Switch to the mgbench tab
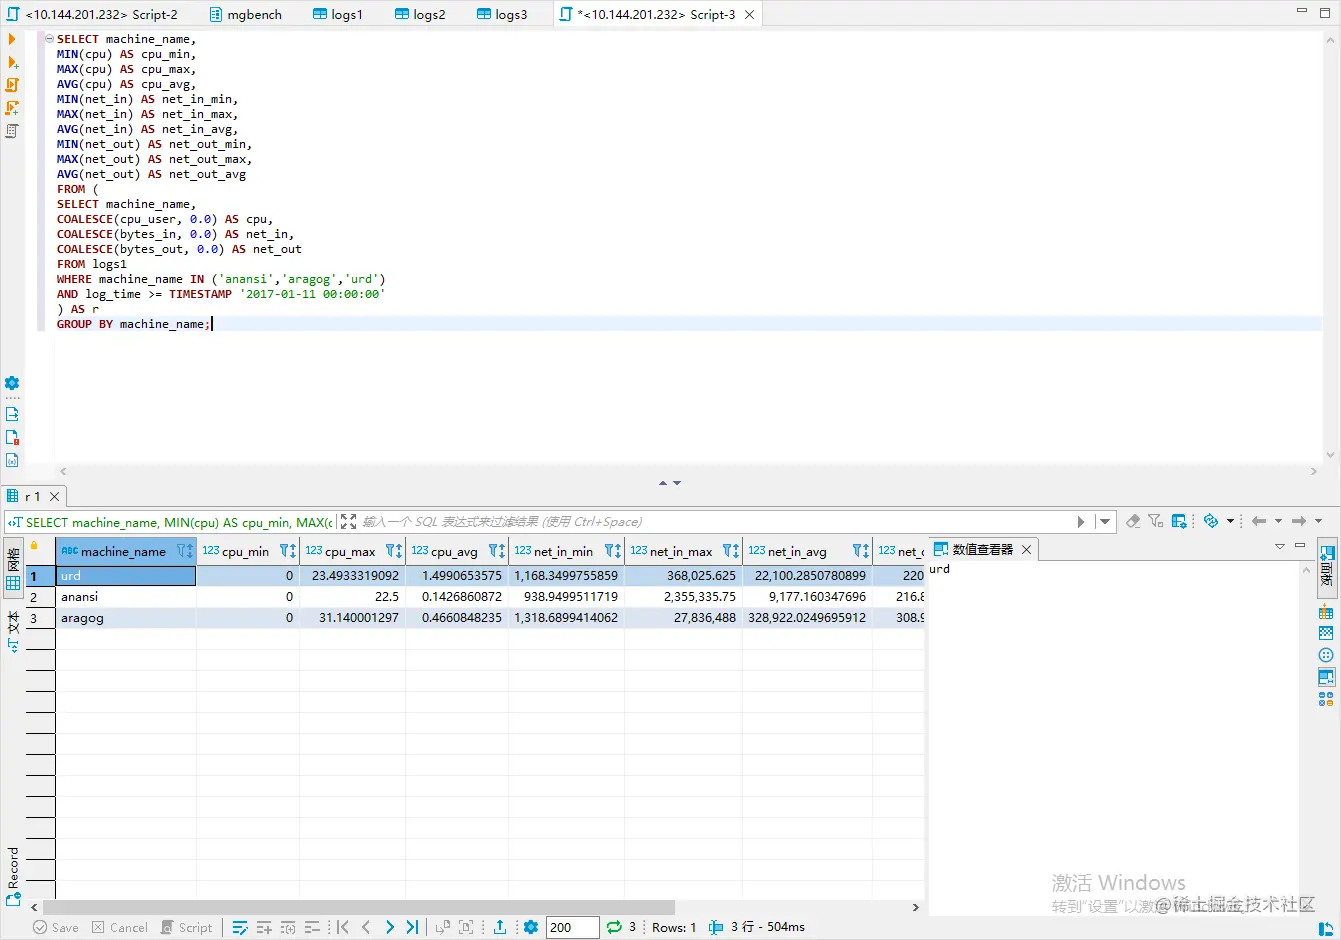 point(245,14)
